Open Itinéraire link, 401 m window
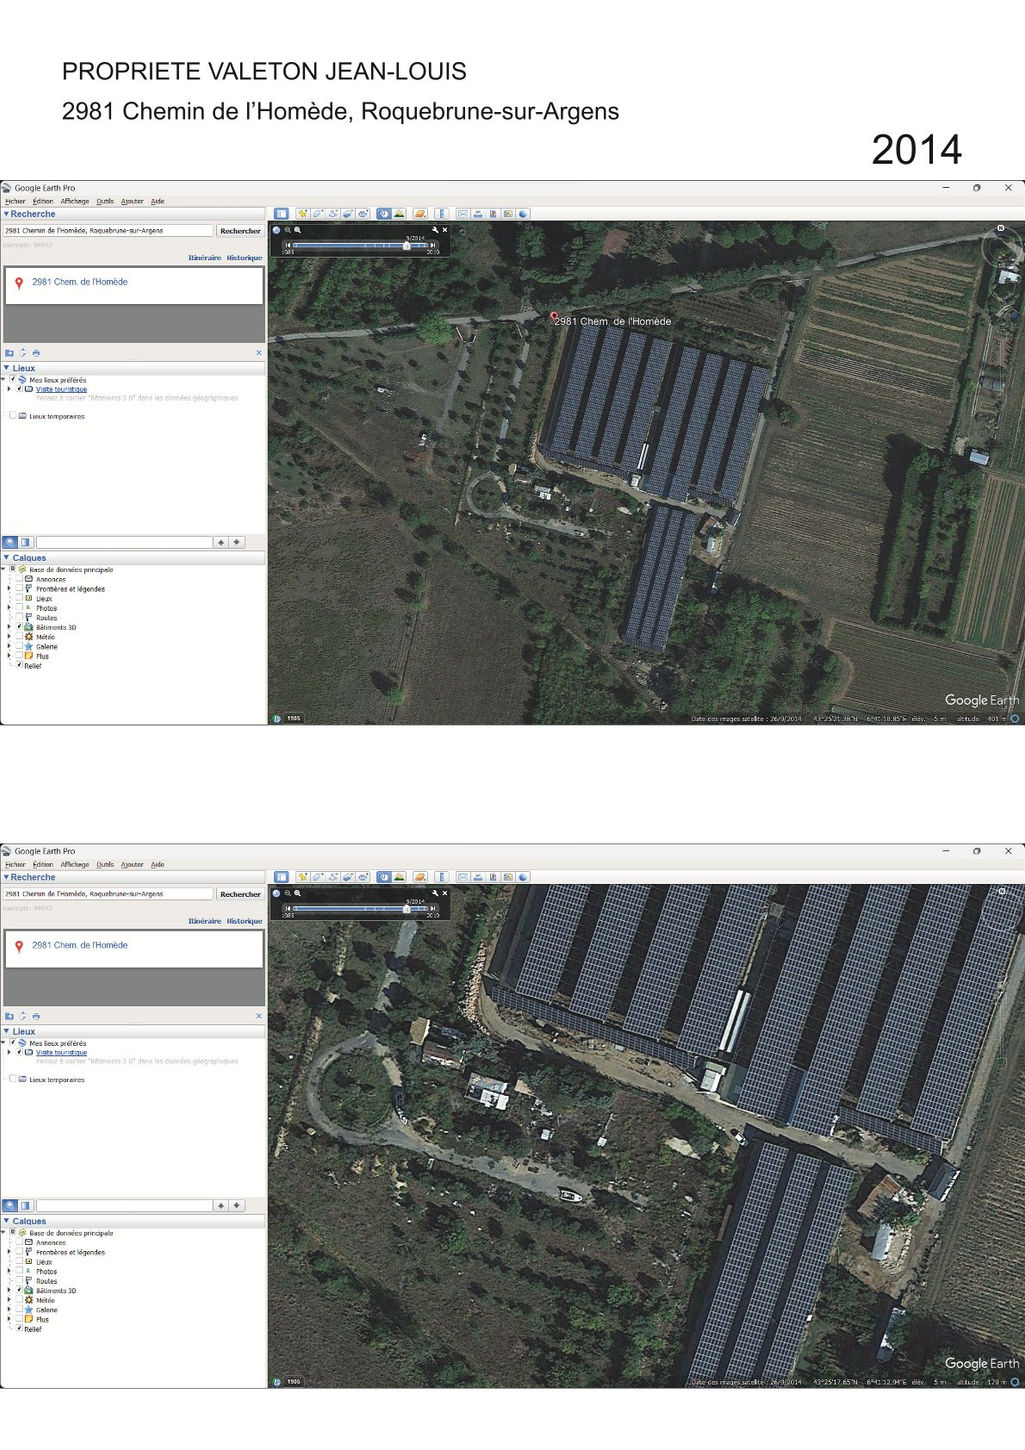This screenshot has height=1450, width=1025. [205, 258]
